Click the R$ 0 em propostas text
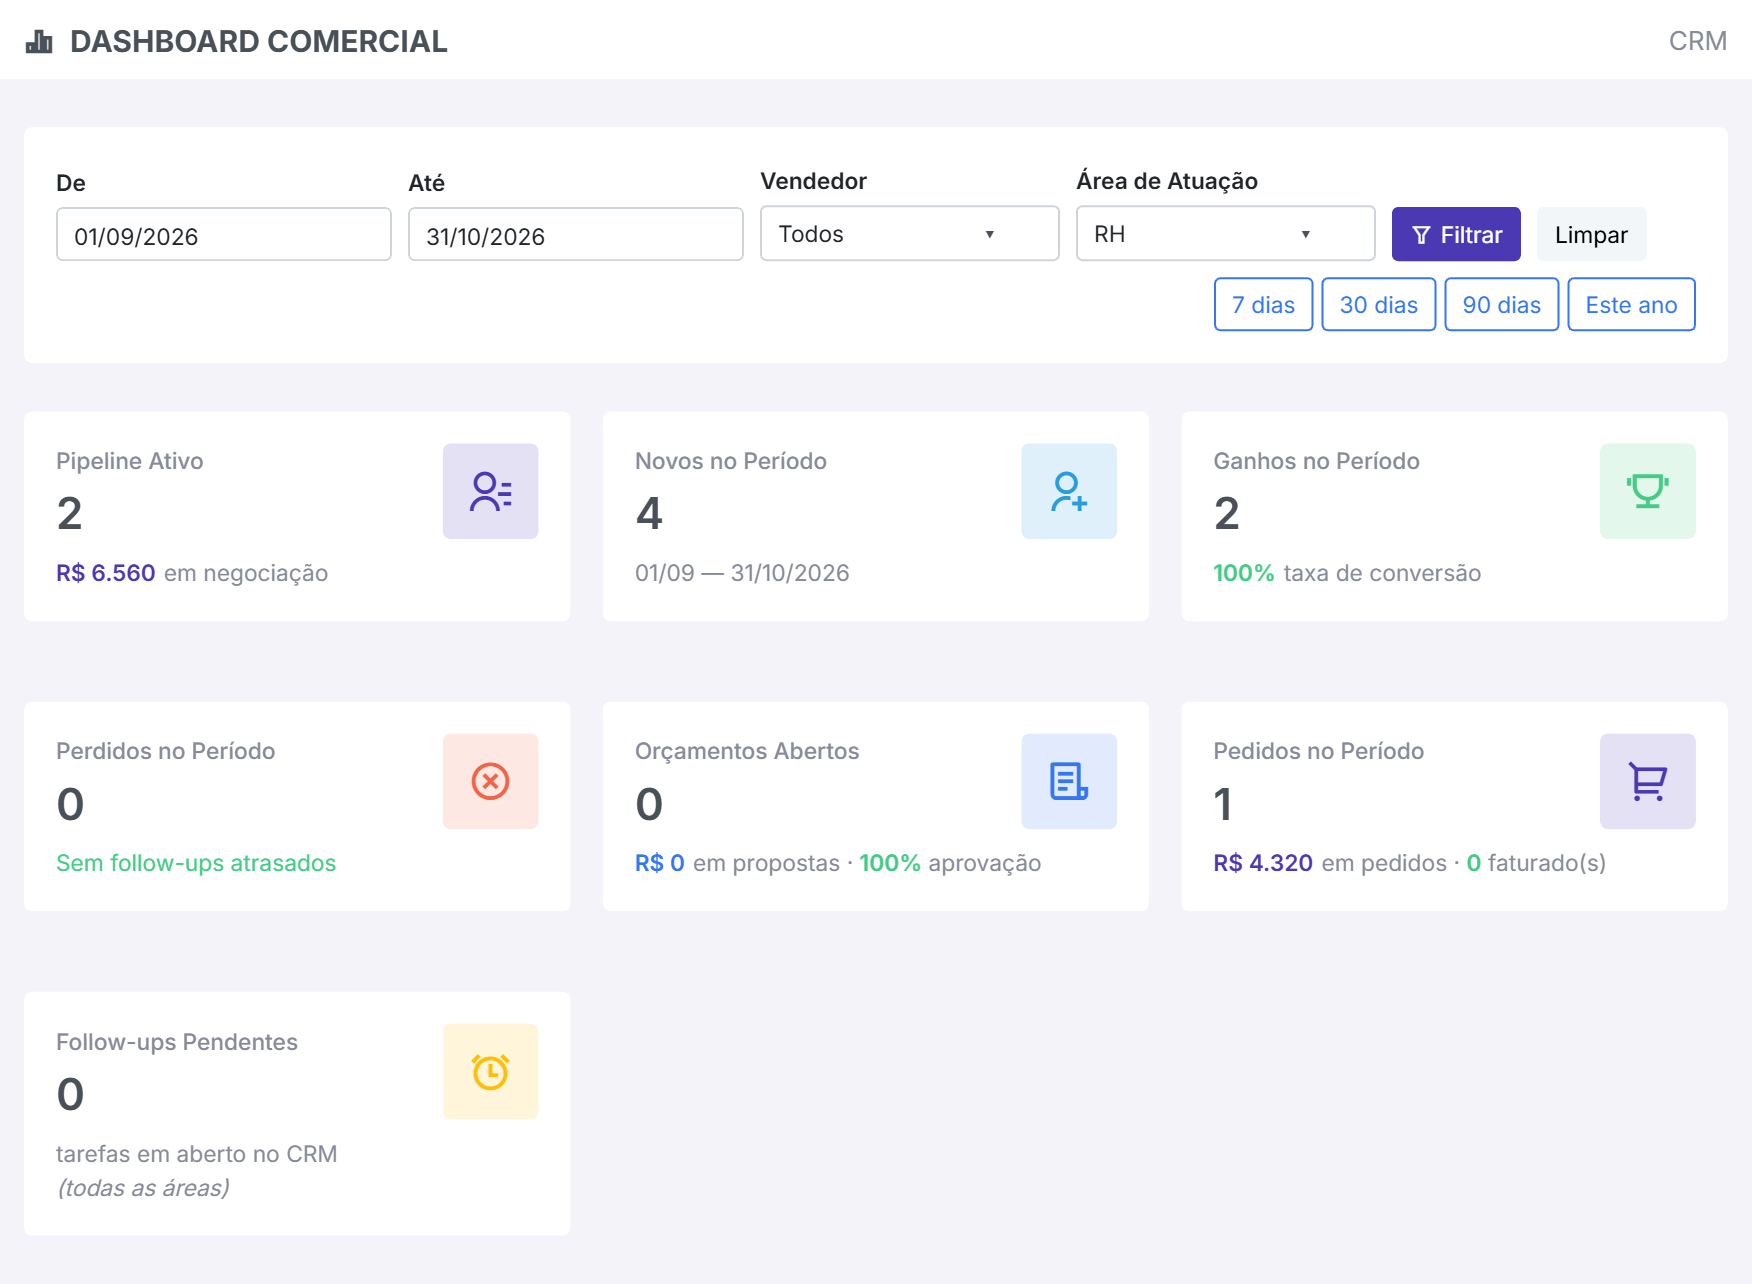1752x1284 pixels. tap(737, 863)
